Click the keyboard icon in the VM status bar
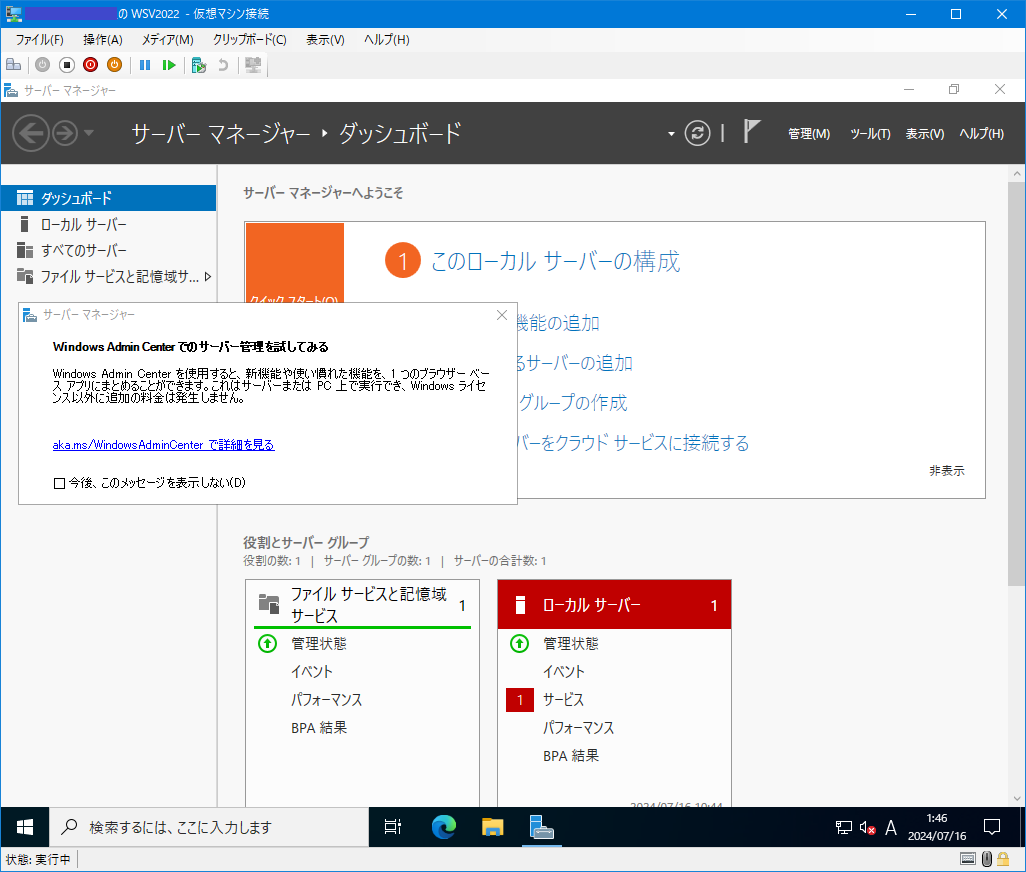The image size is (1026, 872). tap(967, 858)
